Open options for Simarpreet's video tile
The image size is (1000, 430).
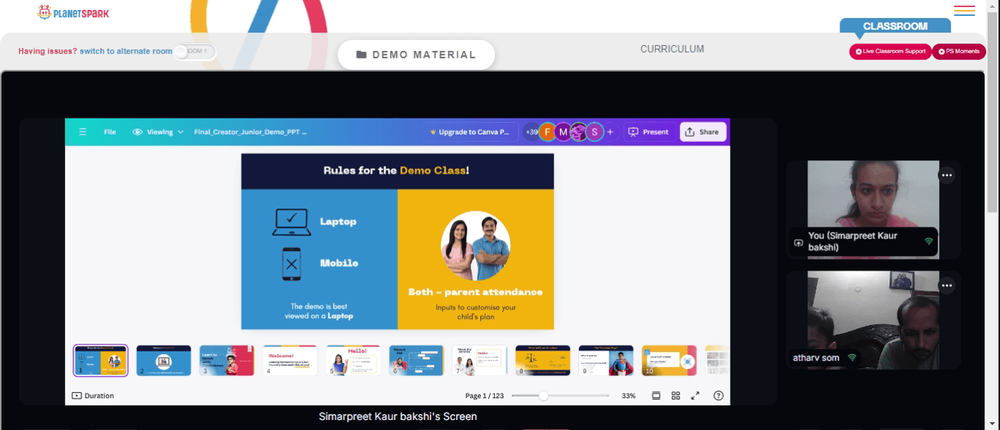click(946, 175)
